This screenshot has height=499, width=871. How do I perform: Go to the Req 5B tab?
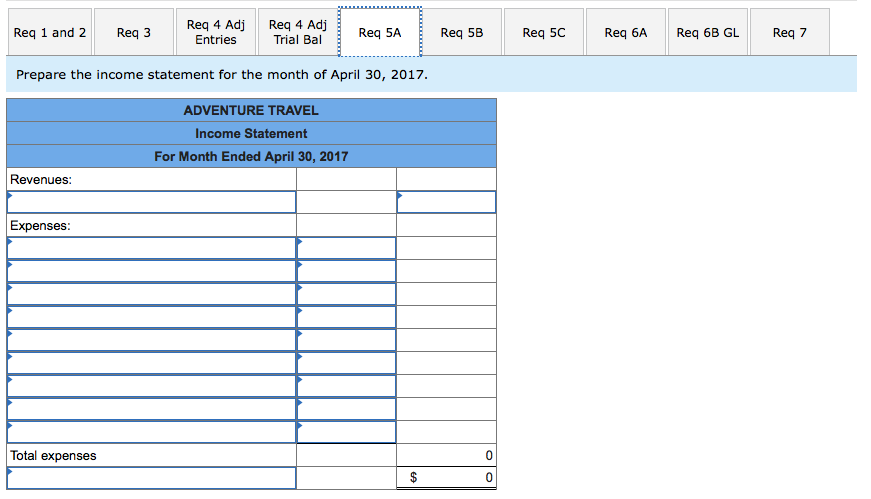click(x=462, y=32)
